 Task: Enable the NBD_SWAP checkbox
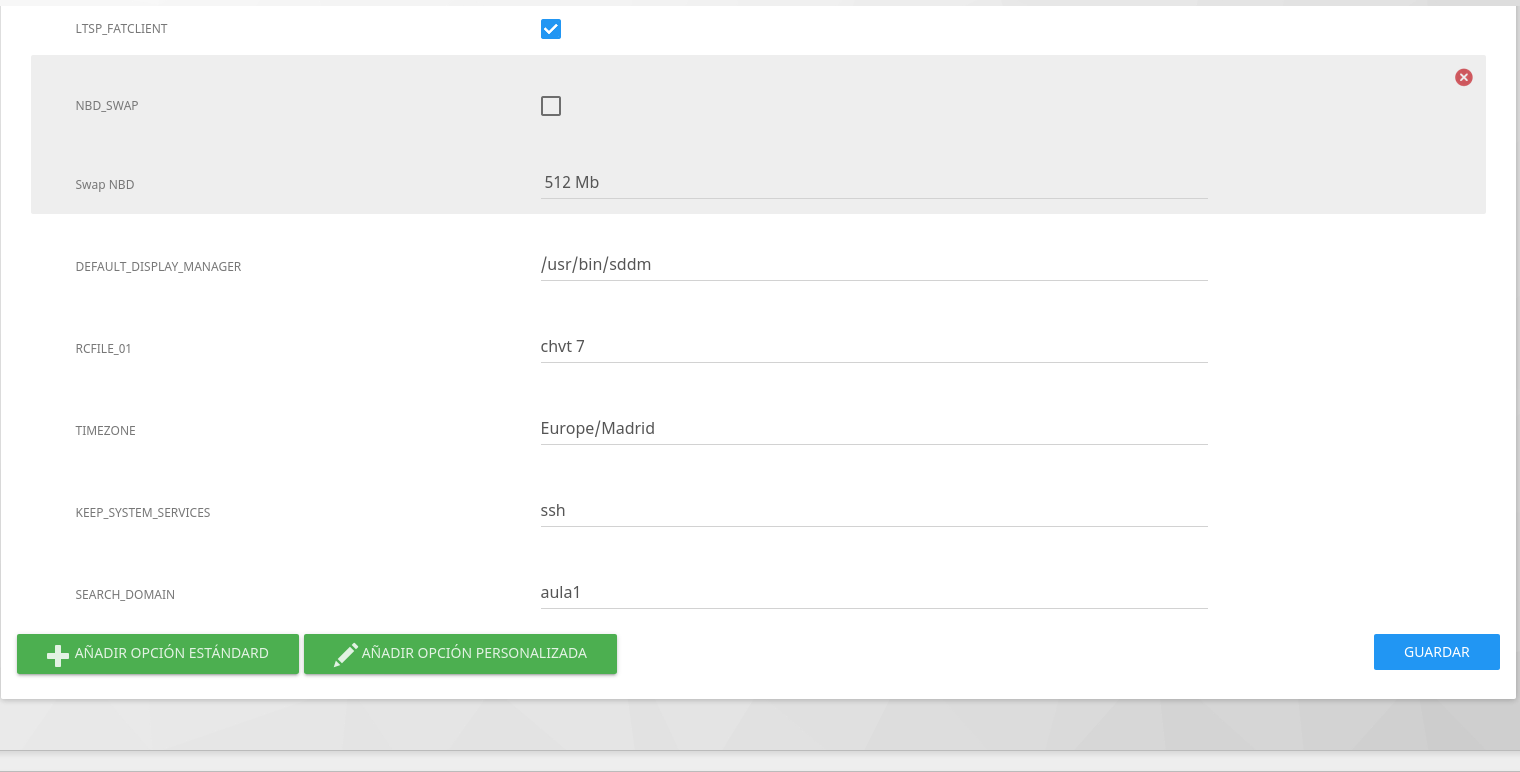(551, 106)
